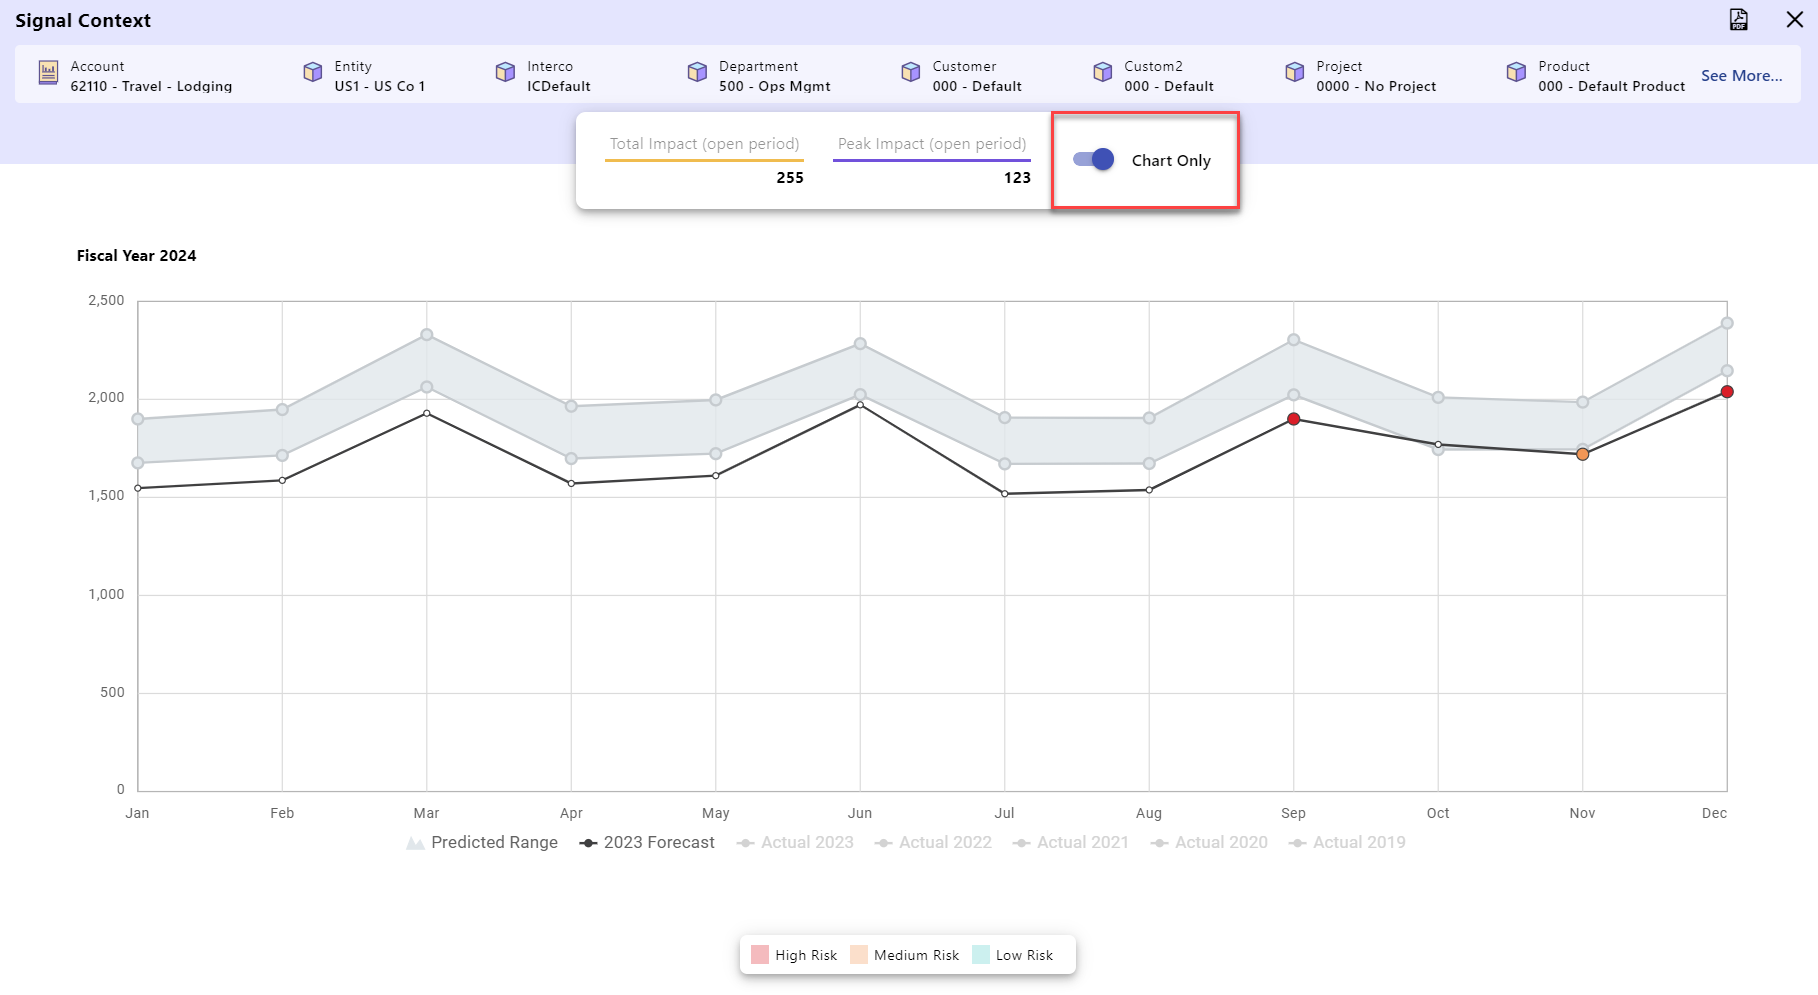1818x995 pixels.
Task: Click the Peak Impact value 123
Action: tap(1017, 178)
